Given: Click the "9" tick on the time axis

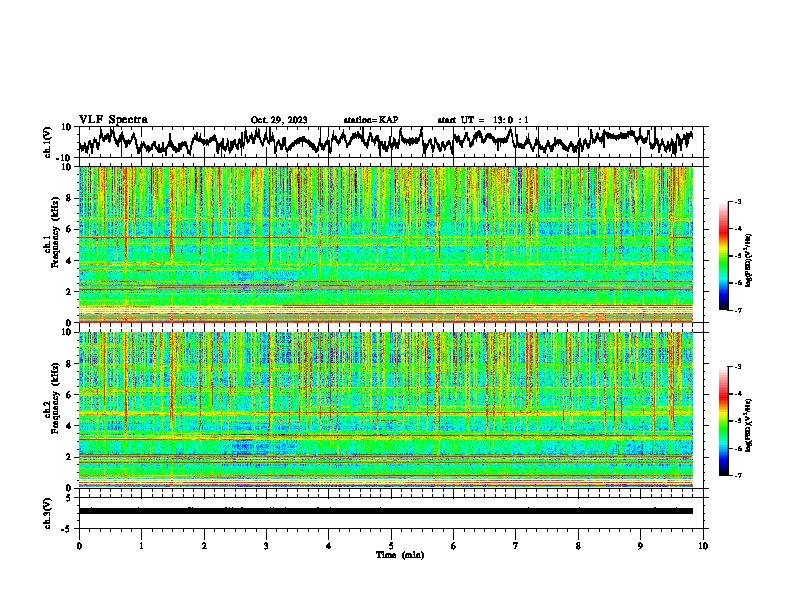Looking at the screenshot, I should [x=640, y=546].
